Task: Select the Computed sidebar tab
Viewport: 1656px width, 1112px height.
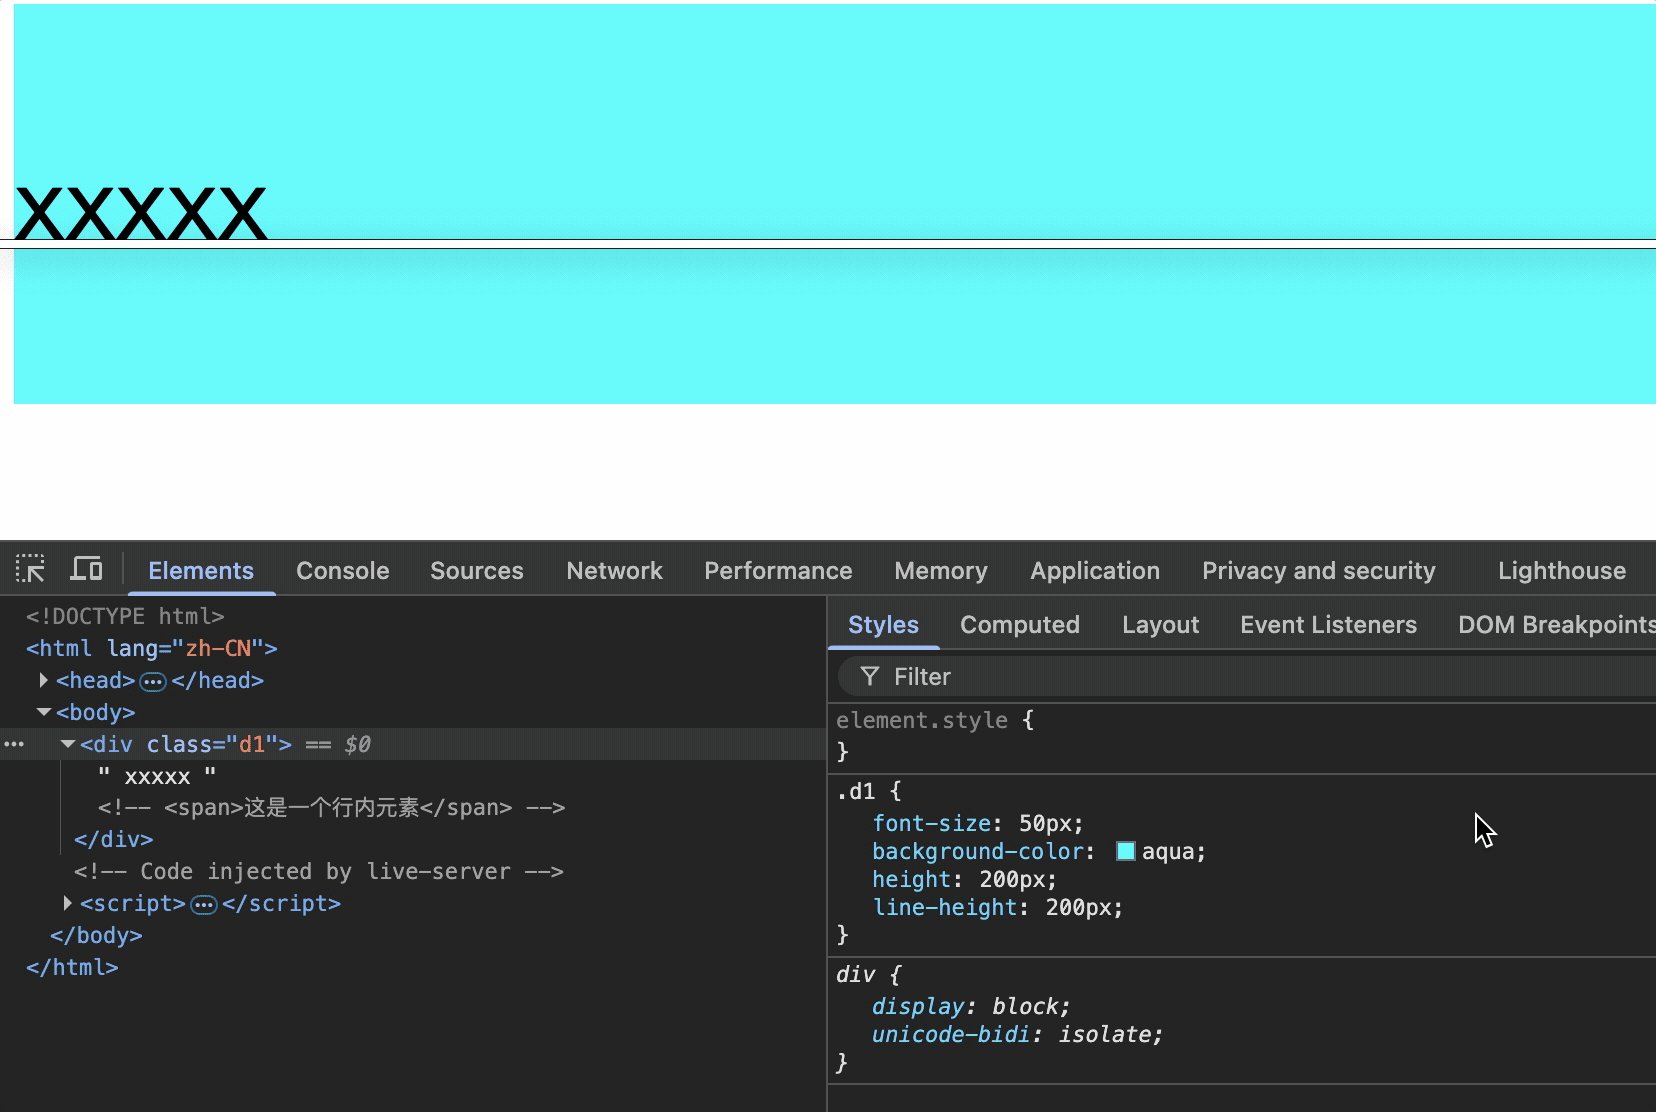Action: (1020, 625)
